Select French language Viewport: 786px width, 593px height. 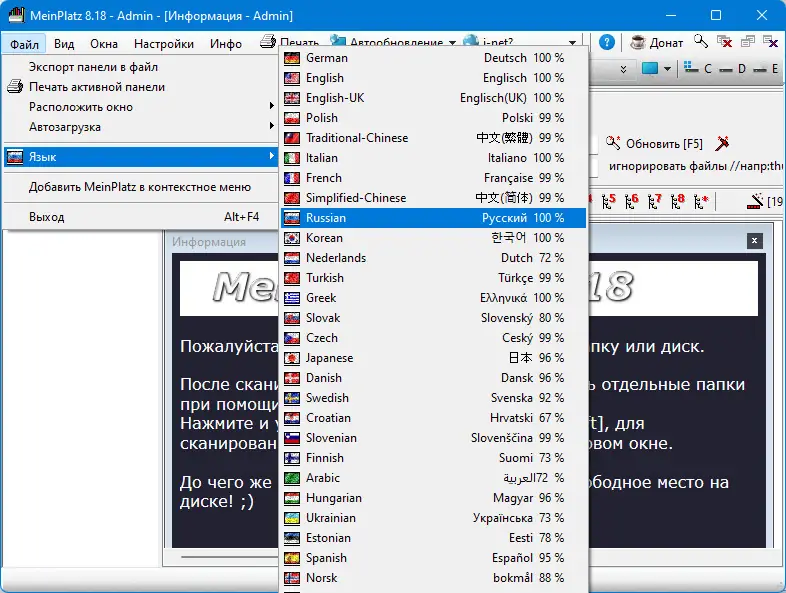433,178
